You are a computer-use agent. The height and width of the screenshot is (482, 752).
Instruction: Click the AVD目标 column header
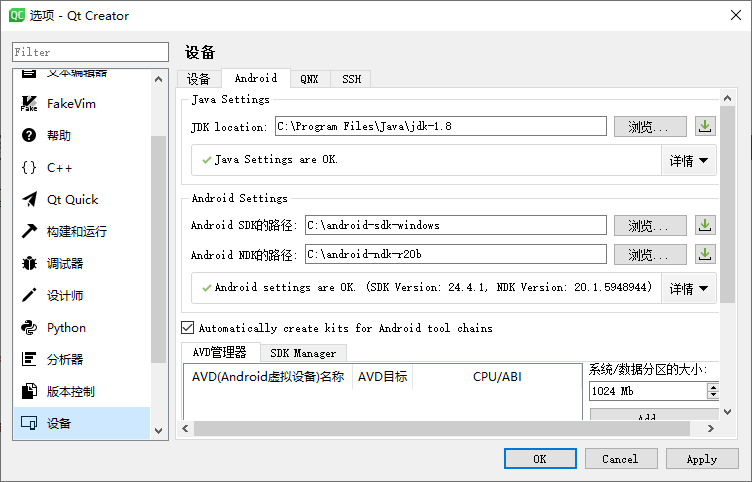382,376
